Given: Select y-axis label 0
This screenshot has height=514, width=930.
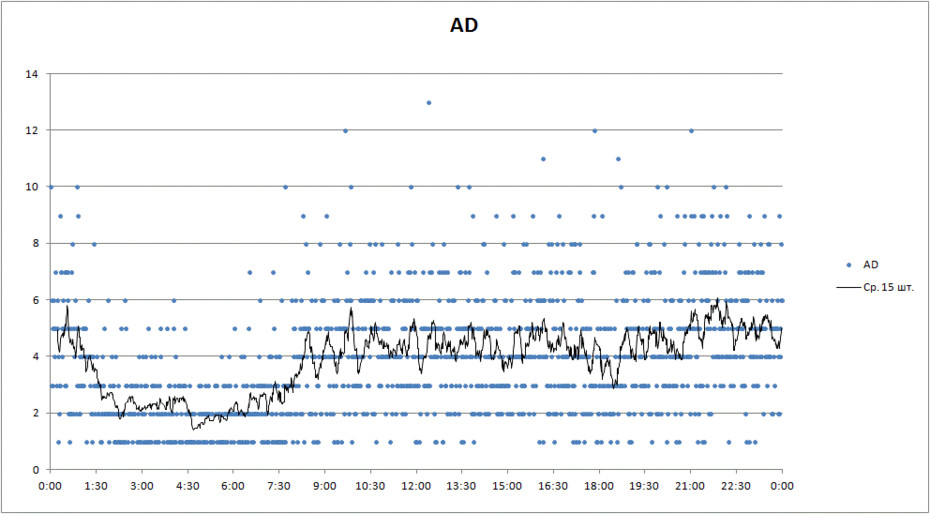Looking at the screenshot, I should point(36,470).
